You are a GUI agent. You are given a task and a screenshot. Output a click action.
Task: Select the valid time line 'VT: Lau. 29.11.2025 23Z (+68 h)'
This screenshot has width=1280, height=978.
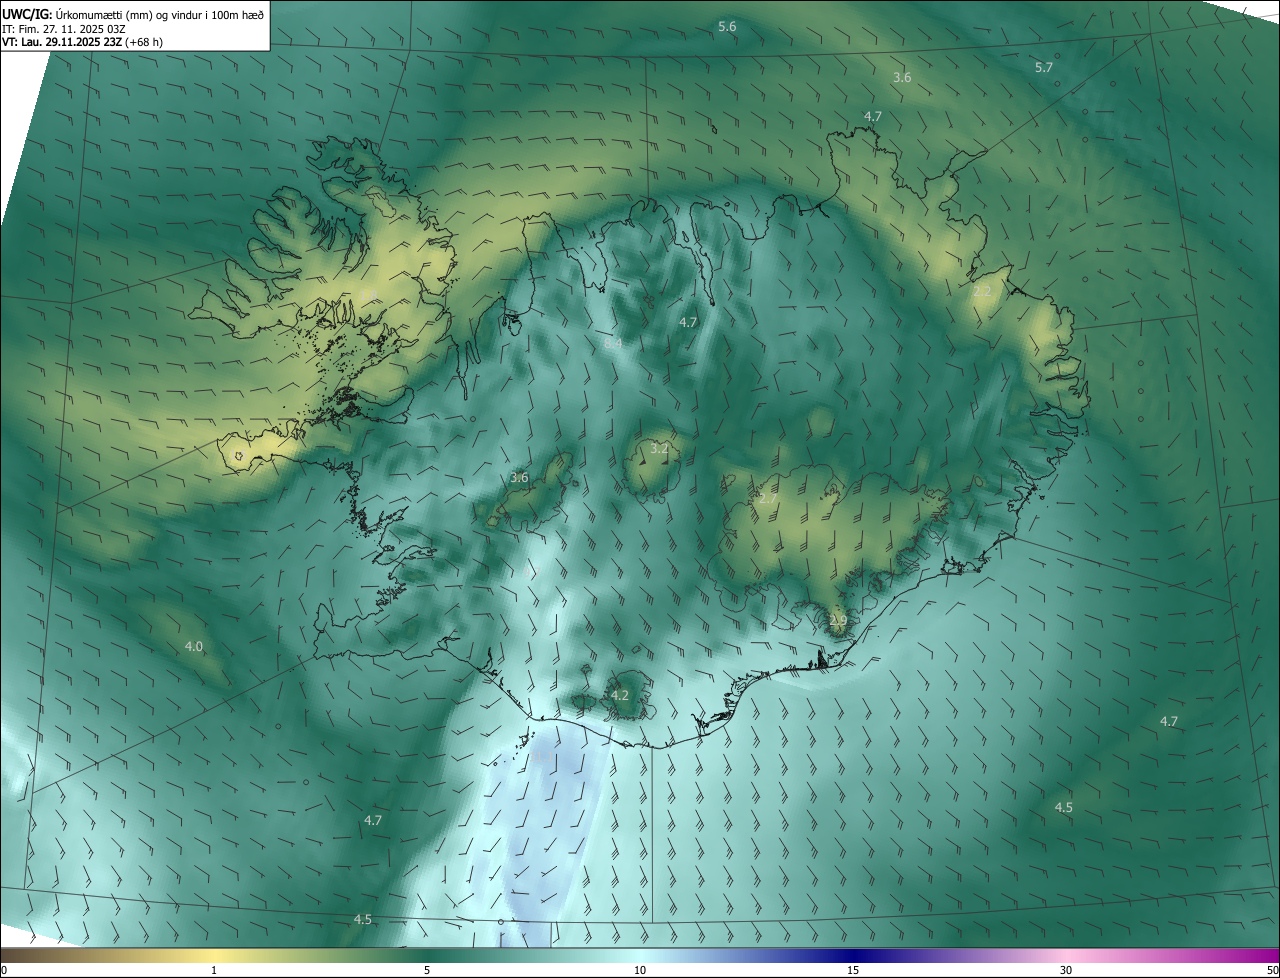[x=82, y=42]
